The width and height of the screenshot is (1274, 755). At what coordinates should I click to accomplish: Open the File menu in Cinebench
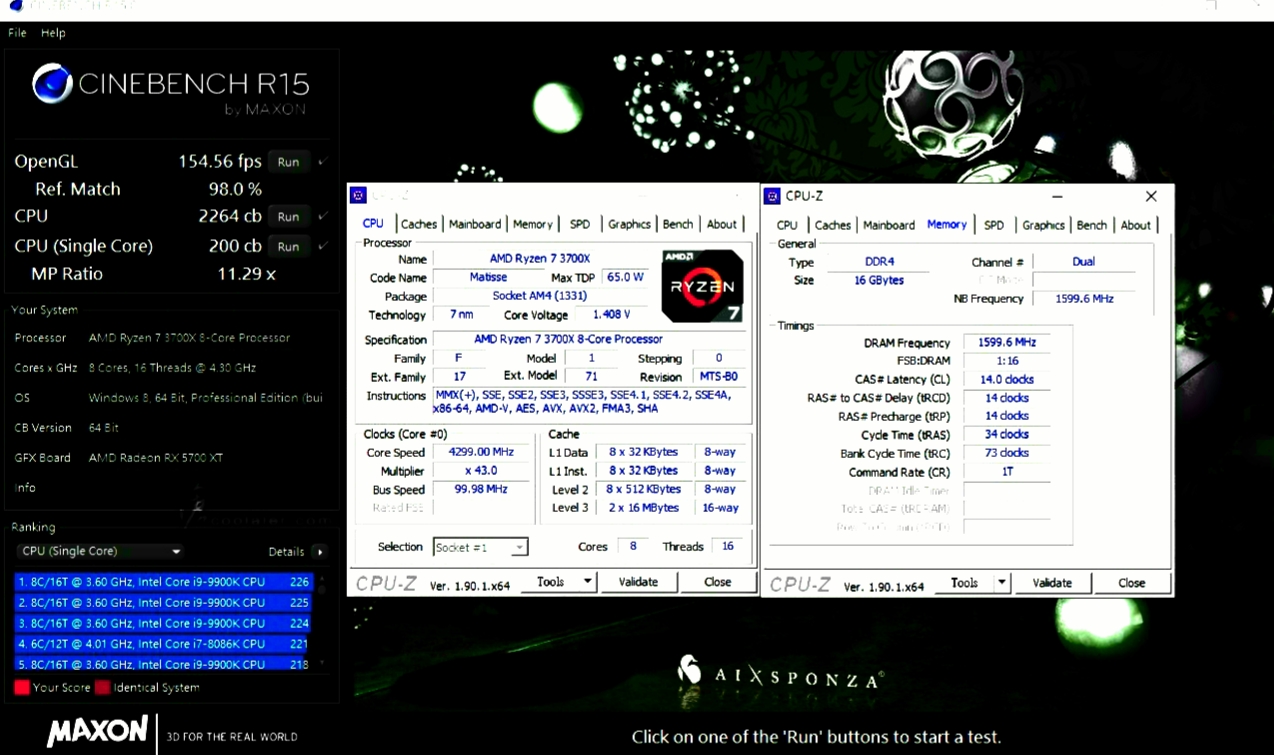click(17, 33)
